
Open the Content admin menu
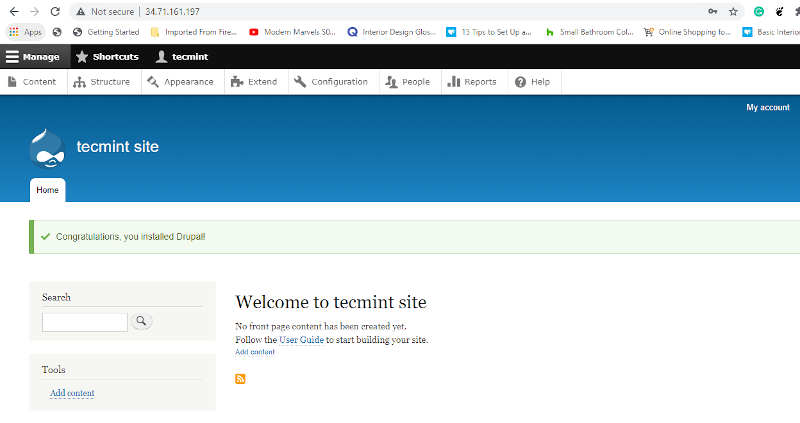32,82
